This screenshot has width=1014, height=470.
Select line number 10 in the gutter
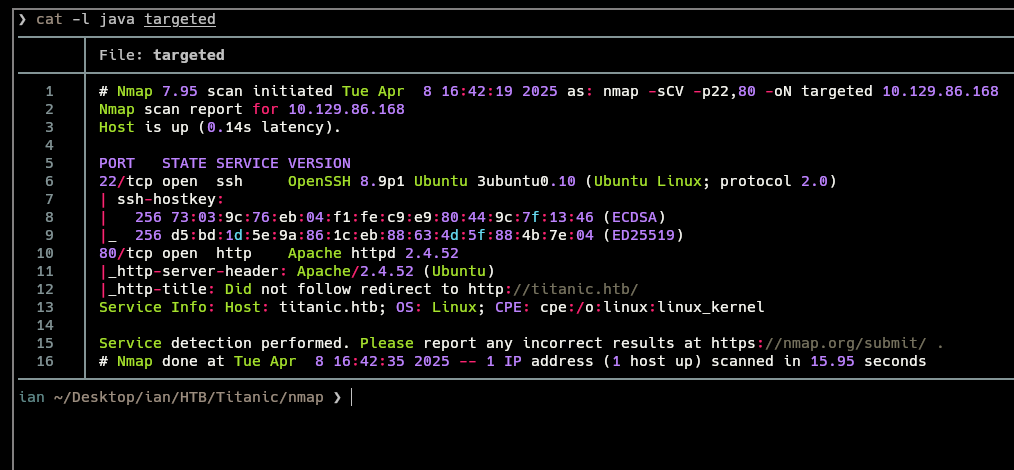click(48, 253)
